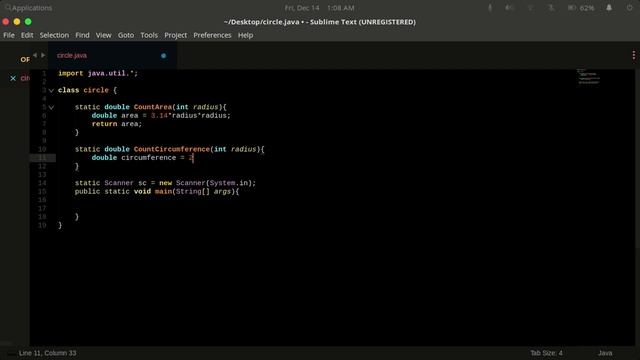
Task: Open the Edit menu
Action: coord(27,35)
